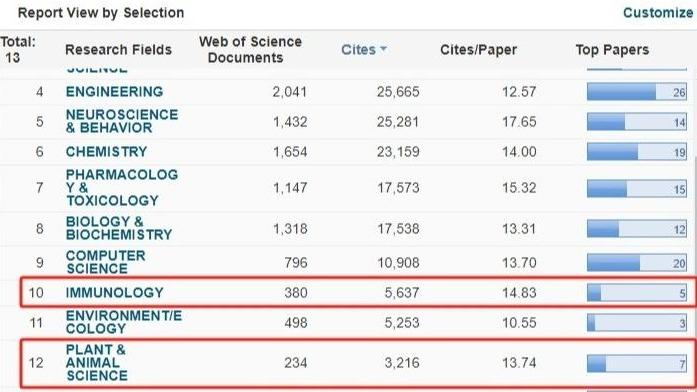
Task: Sort by the Cites column header
Action: pyautogui.click(x=358, y=49)
